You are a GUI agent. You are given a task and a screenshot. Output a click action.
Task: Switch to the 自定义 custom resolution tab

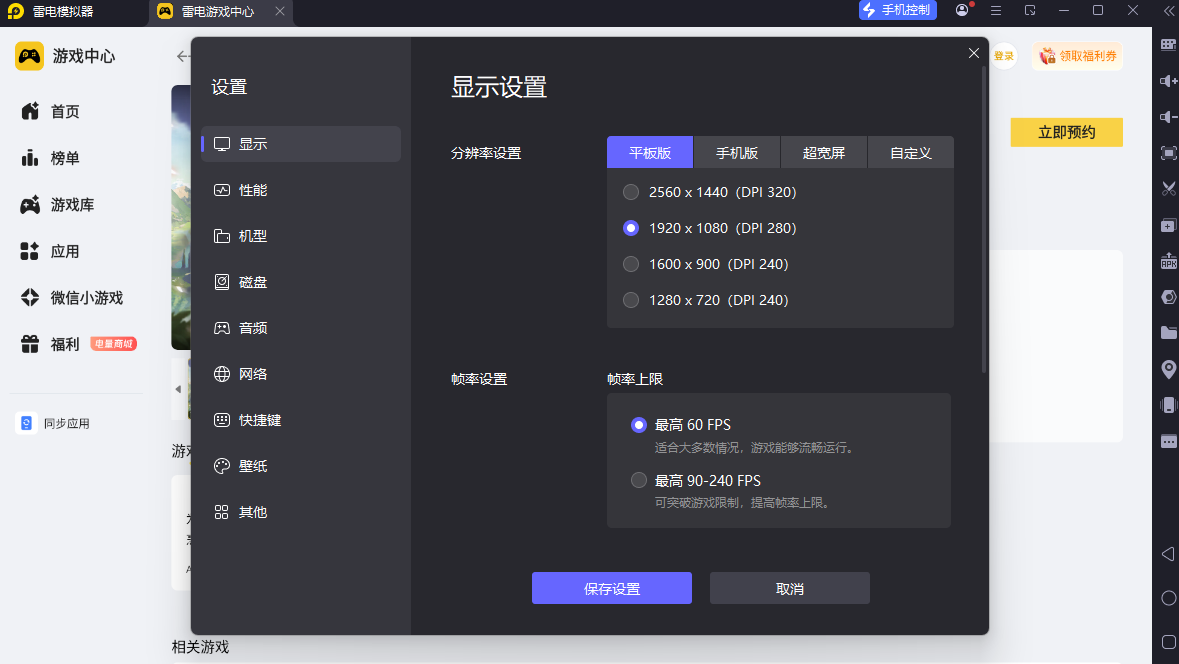(911, 153)
